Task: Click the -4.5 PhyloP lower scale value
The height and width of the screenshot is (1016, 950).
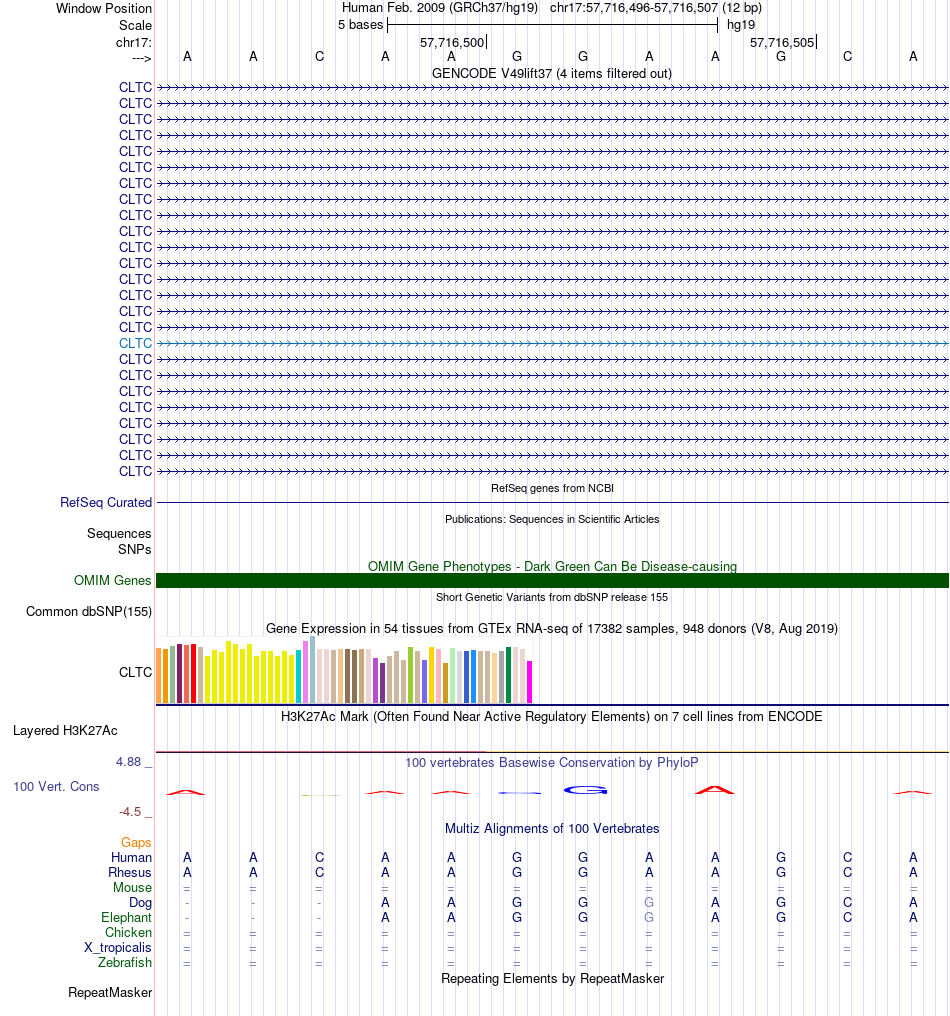Action: (130, 811)
